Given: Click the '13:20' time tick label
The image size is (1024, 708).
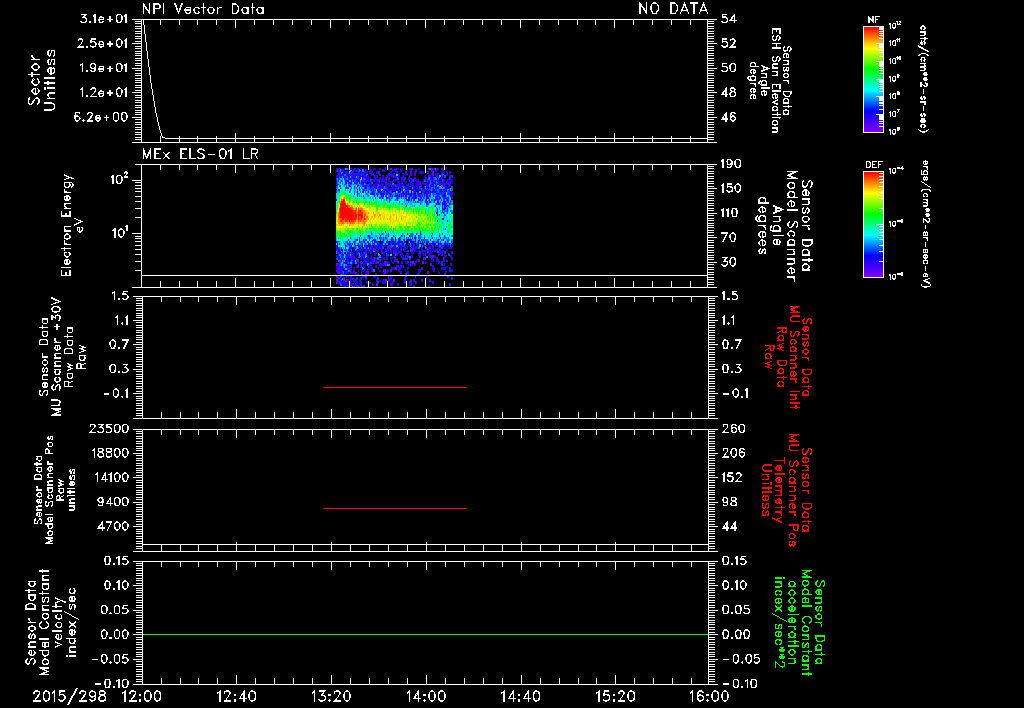Looking at the screenshot, I should point(331,696).
